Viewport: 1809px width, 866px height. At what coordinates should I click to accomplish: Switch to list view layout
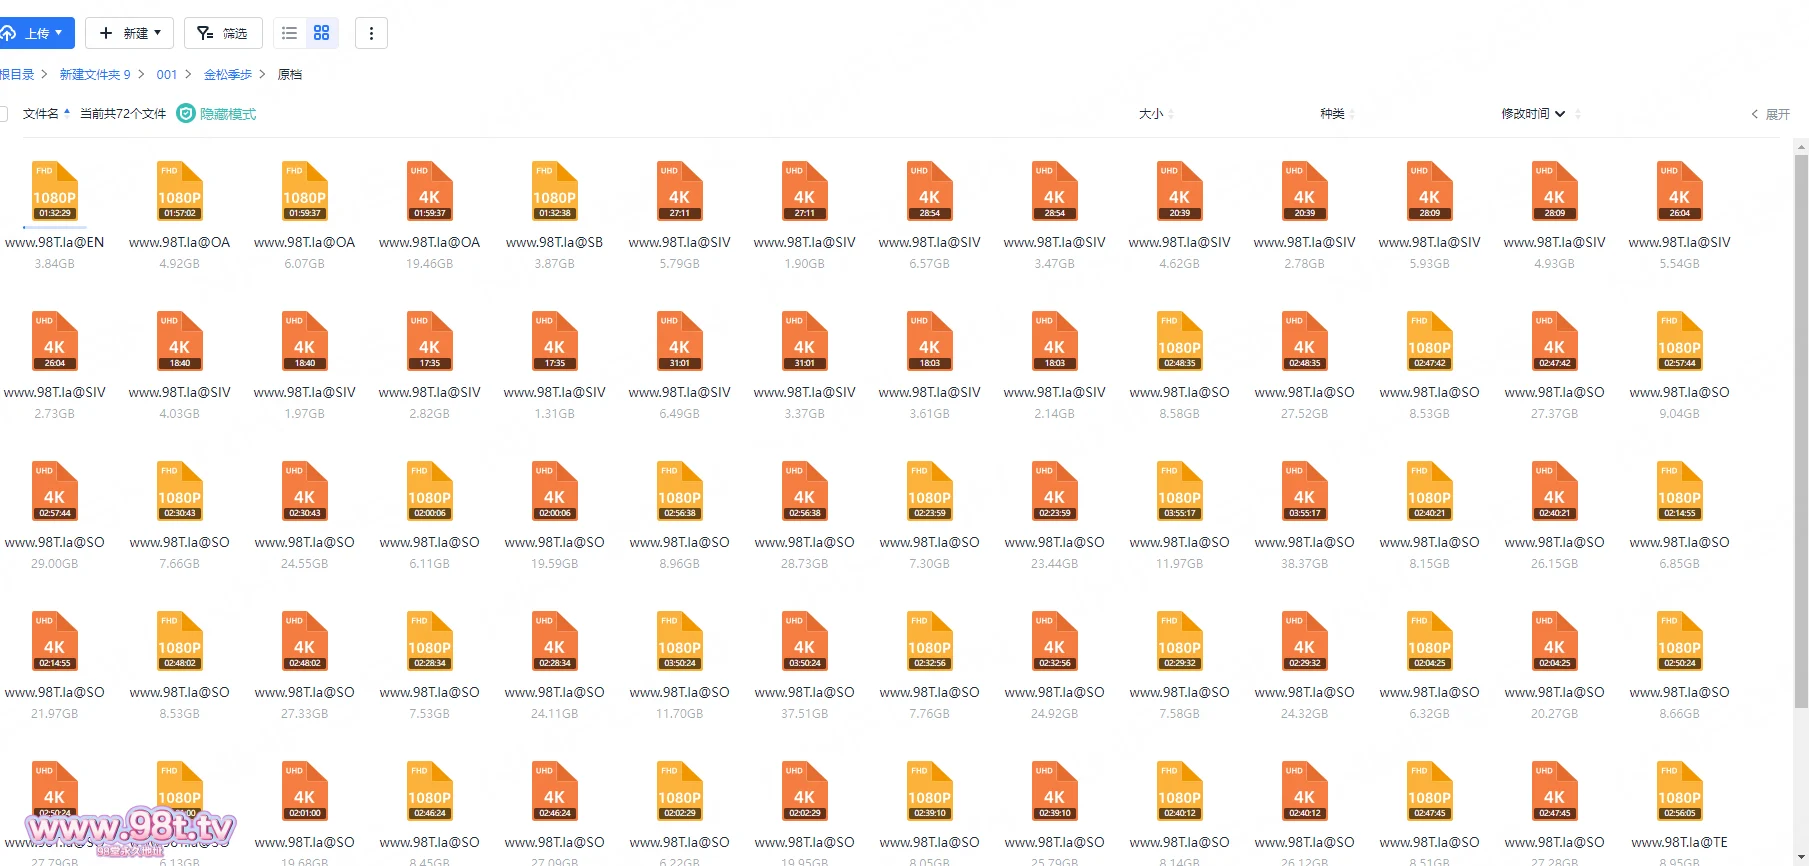tap(289, 33)
